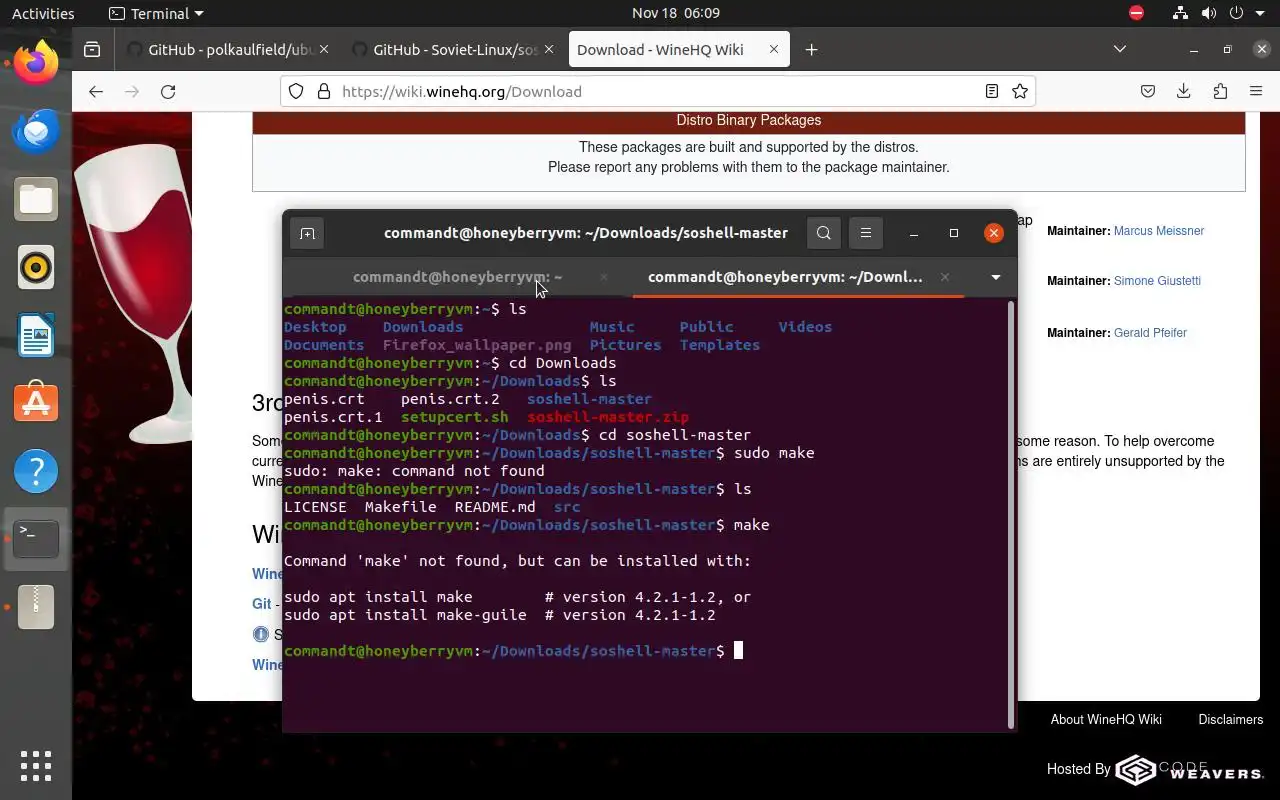Click the volume icon in top bar
The width and height of the screenshot is (1280, 800).
coord(1208,13)
